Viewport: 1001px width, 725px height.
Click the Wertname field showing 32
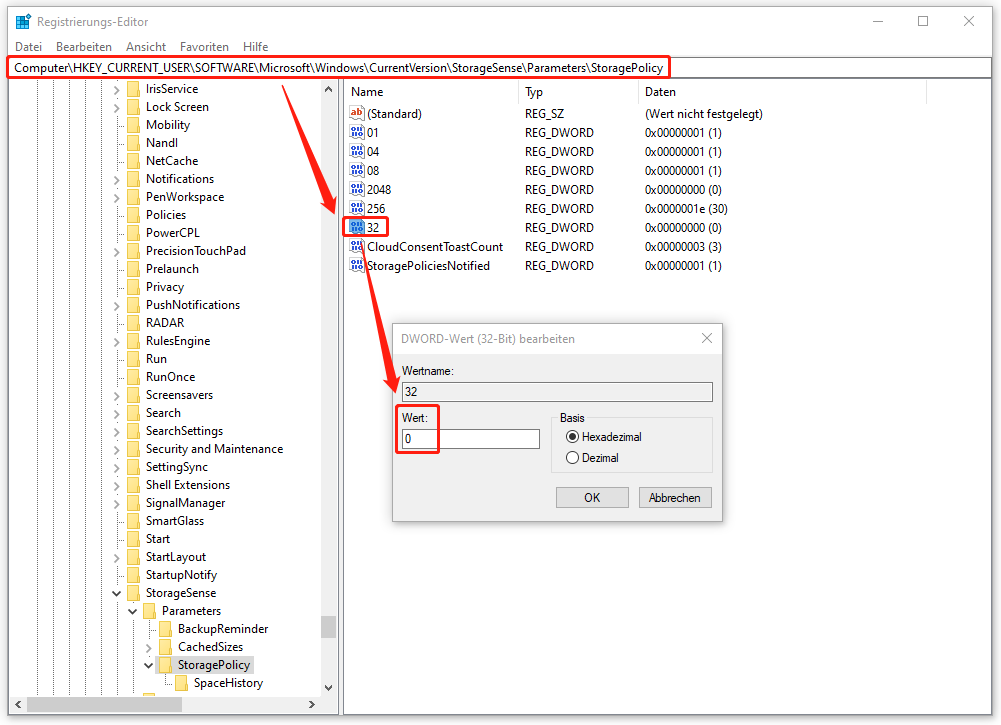pyautogui.click(x=557, y=392)
